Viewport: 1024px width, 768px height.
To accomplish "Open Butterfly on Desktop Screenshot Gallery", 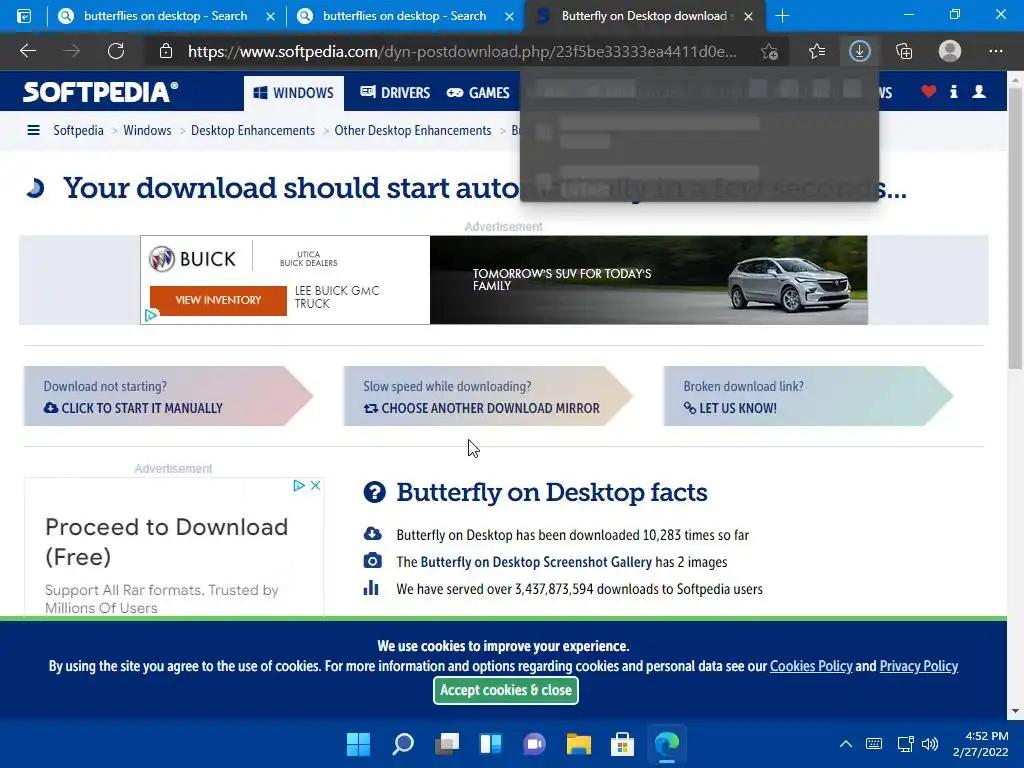I will coord(536,562).
